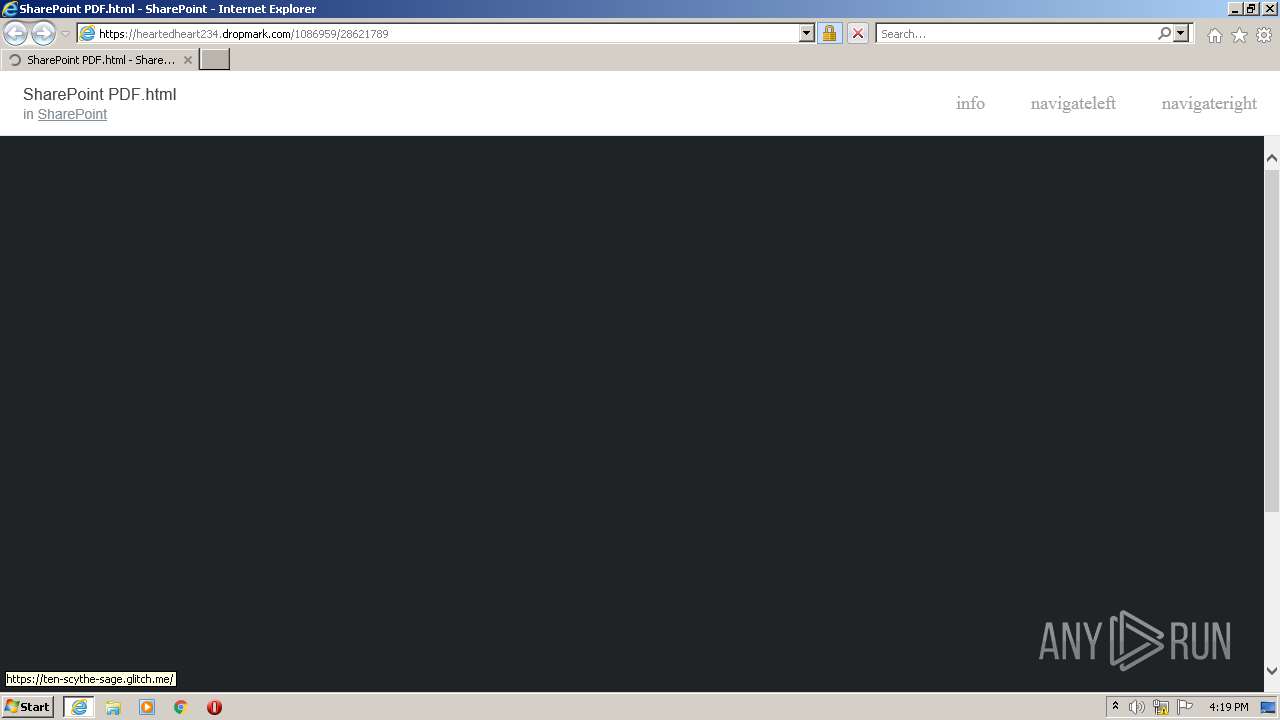Open the Windows Explorer folder taskbar icon
This screenshot has height=720, width=1280.
tap(113, 707)
